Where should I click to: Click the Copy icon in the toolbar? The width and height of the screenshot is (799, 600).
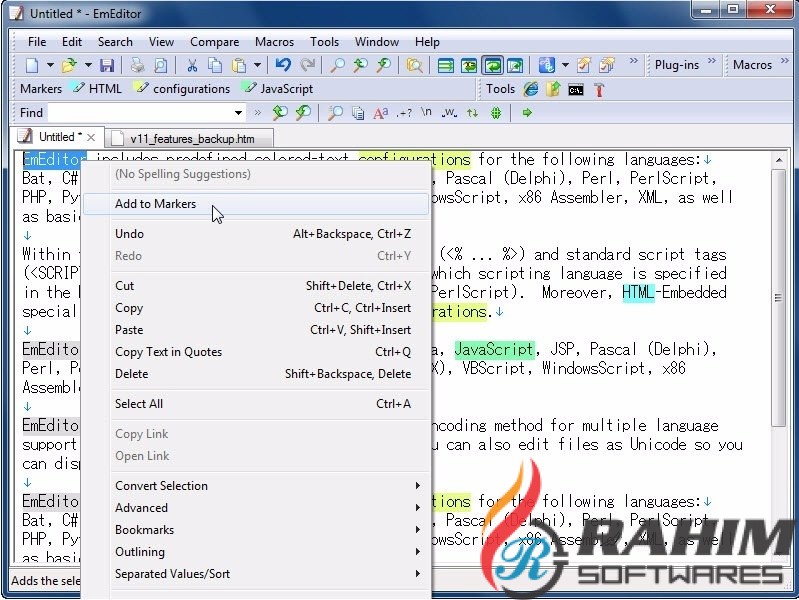[215, 65]
